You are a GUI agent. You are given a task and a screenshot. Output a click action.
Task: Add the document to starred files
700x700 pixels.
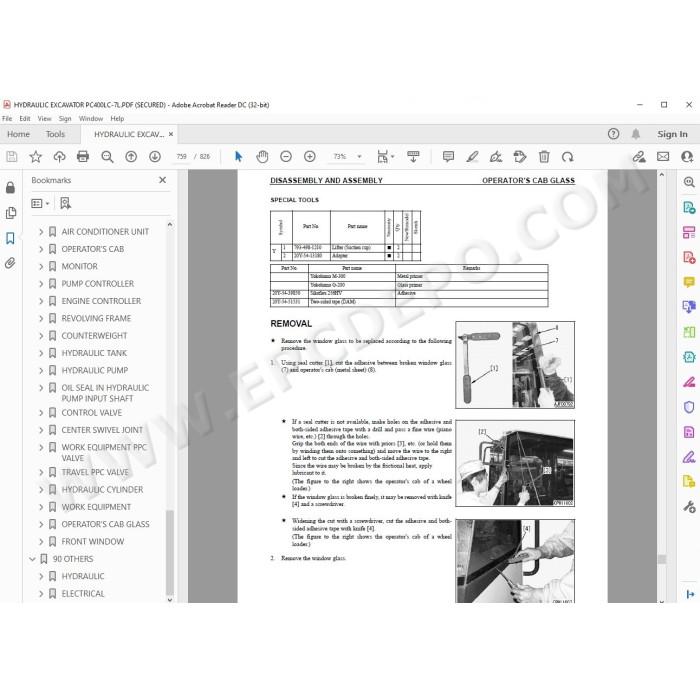35,157
